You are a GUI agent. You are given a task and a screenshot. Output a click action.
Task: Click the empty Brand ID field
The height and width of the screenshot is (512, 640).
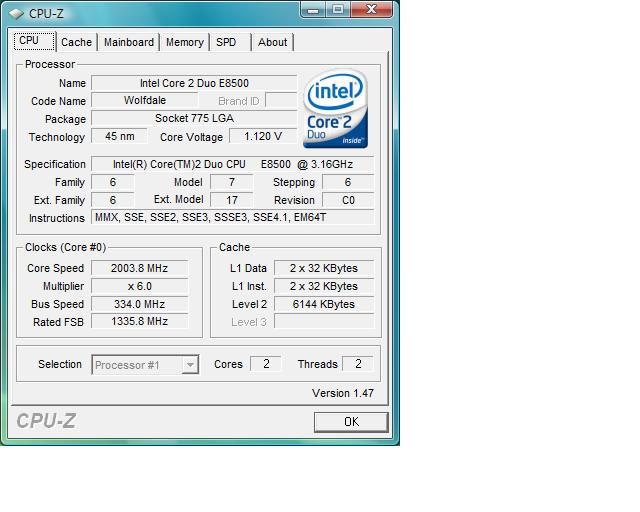coord(281,100)
